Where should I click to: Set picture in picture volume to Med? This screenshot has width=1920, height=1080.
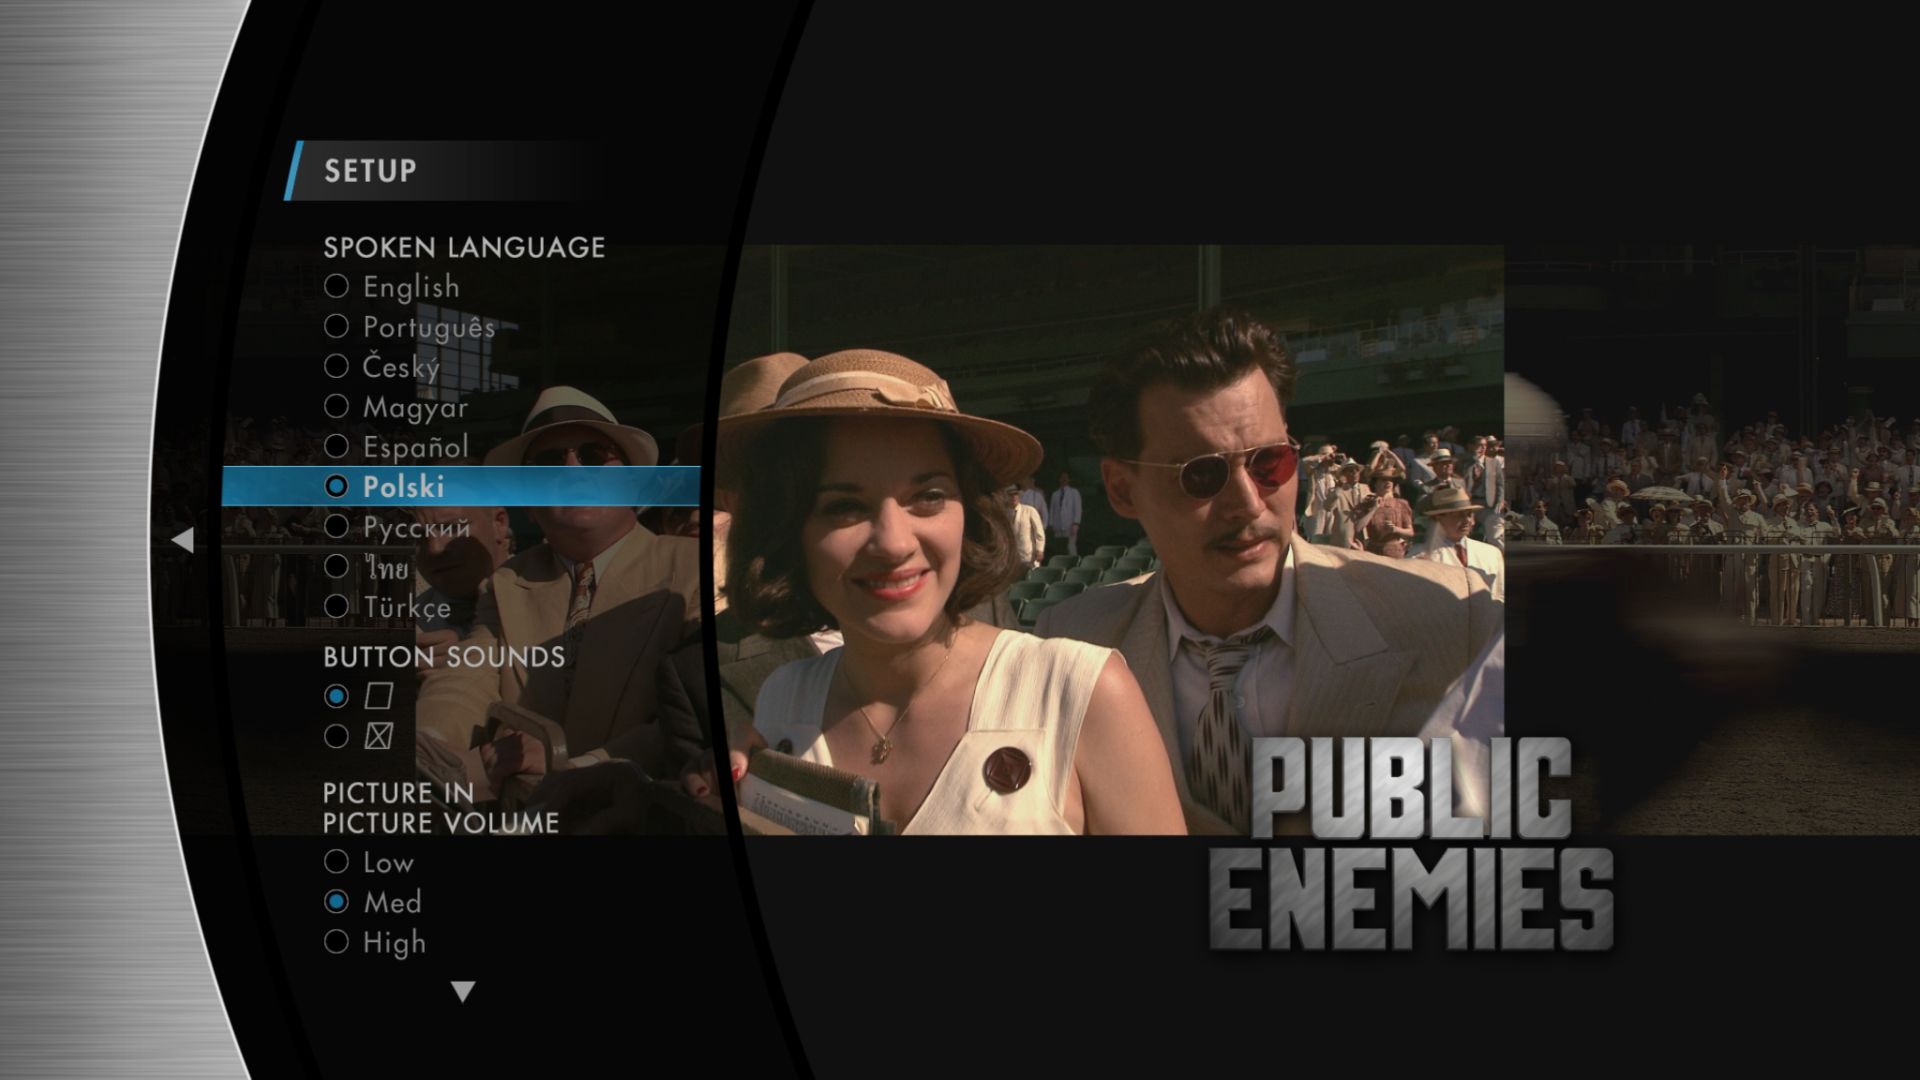pyautogui.click(x=373, y=902)
